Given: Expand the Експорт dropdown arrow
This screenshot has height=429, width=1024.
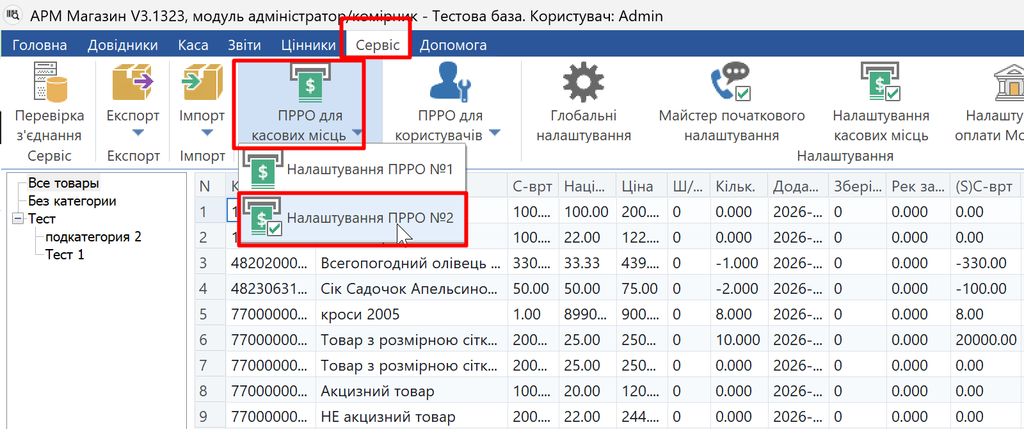Looking at the screenshot, I should 137,133.
